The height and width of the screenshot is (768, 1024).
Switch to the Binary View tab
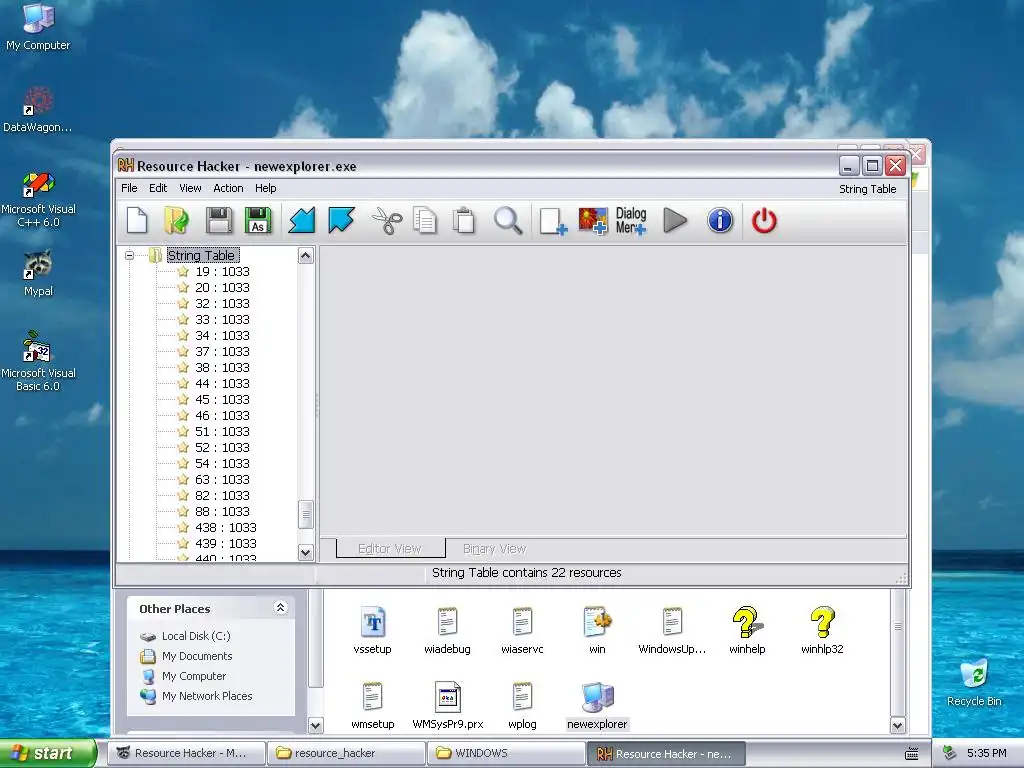(x=494, y=549)
